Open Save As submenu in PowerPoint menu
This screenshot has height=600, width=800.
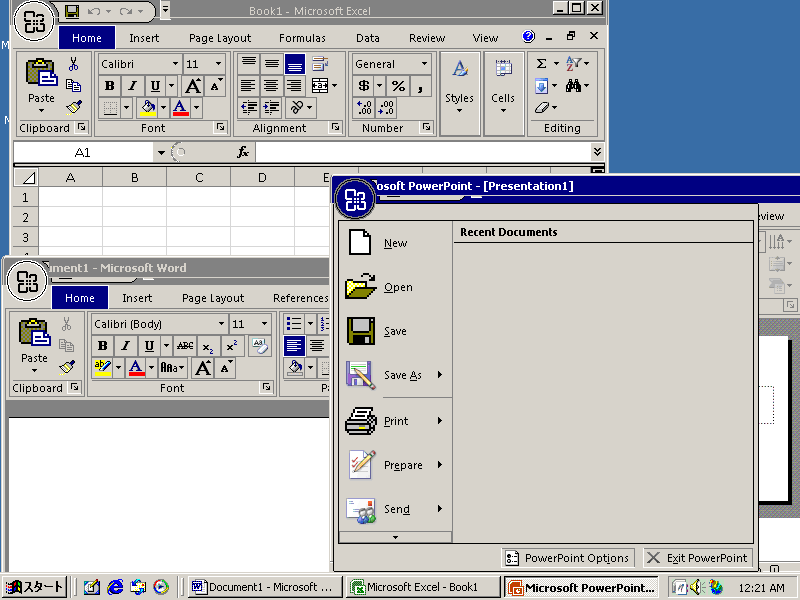(x=395, y=375)
